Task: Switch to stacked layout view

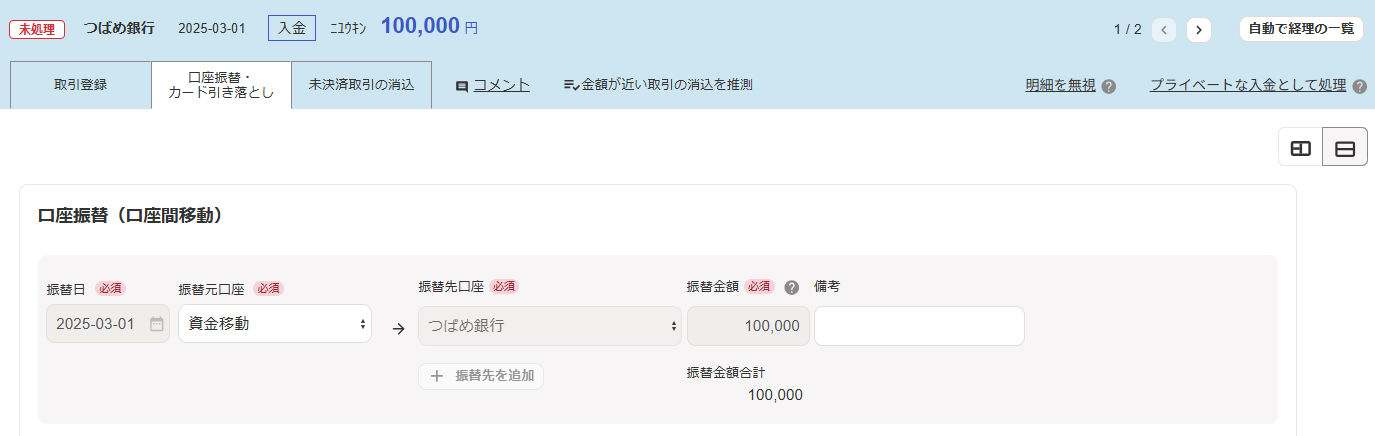Action: point(1345,148)
